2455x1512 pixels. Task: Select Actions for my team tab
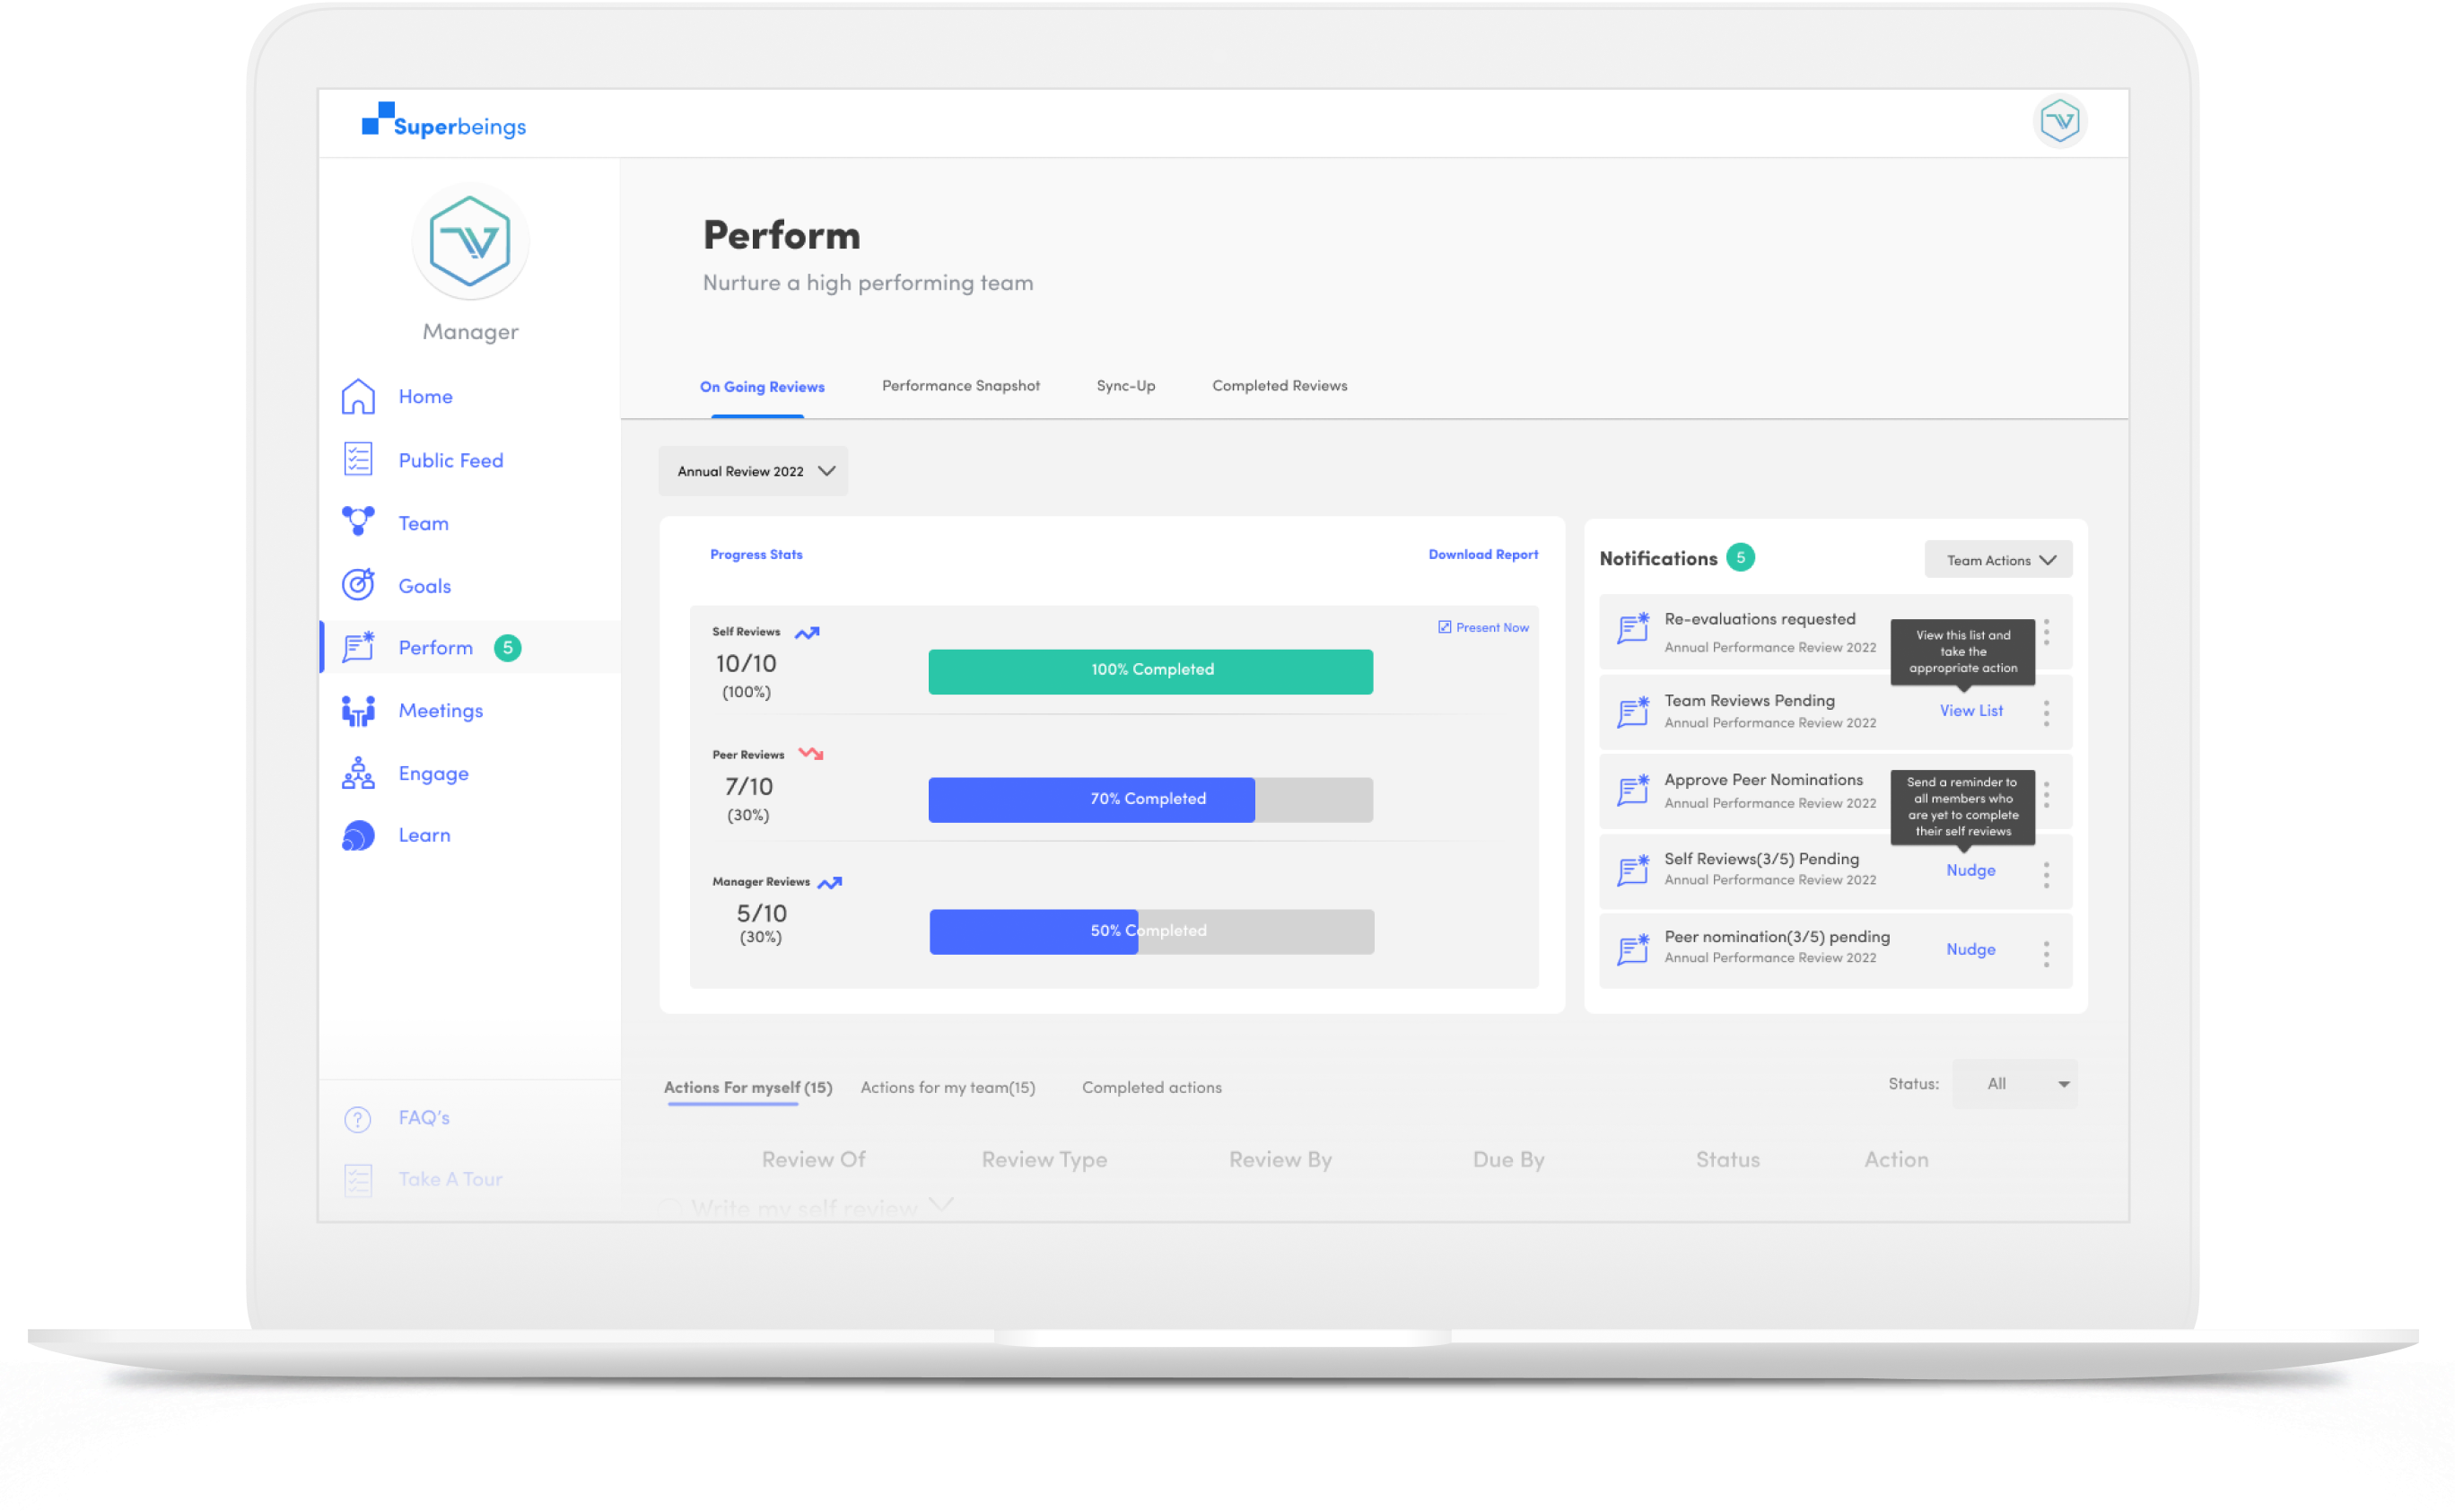tap(947, 1087)
